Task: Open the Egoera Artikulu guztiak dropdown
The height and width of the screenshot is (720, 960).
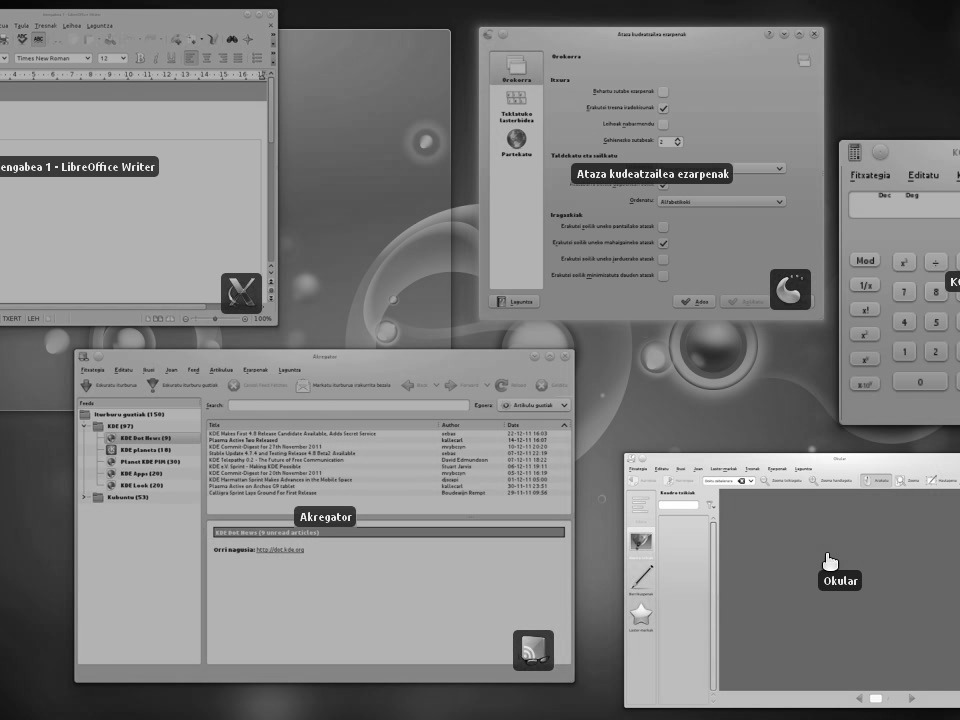Action: (x=534, y=405)
